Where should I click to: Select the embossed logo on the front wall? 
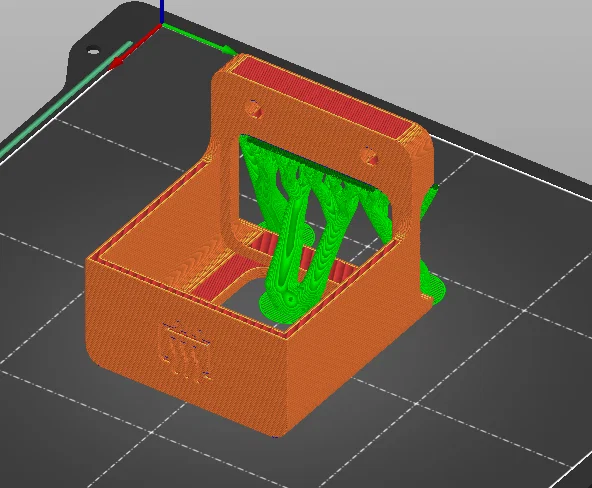pos(186,352)
